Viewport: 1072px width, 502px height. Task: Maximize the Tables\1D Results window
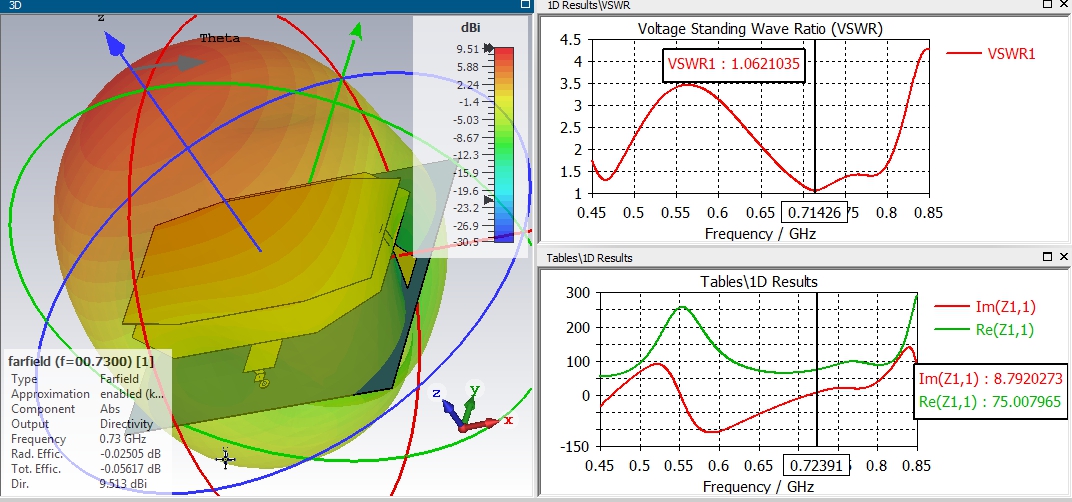pyautogui.click(x=1047, y=256)
